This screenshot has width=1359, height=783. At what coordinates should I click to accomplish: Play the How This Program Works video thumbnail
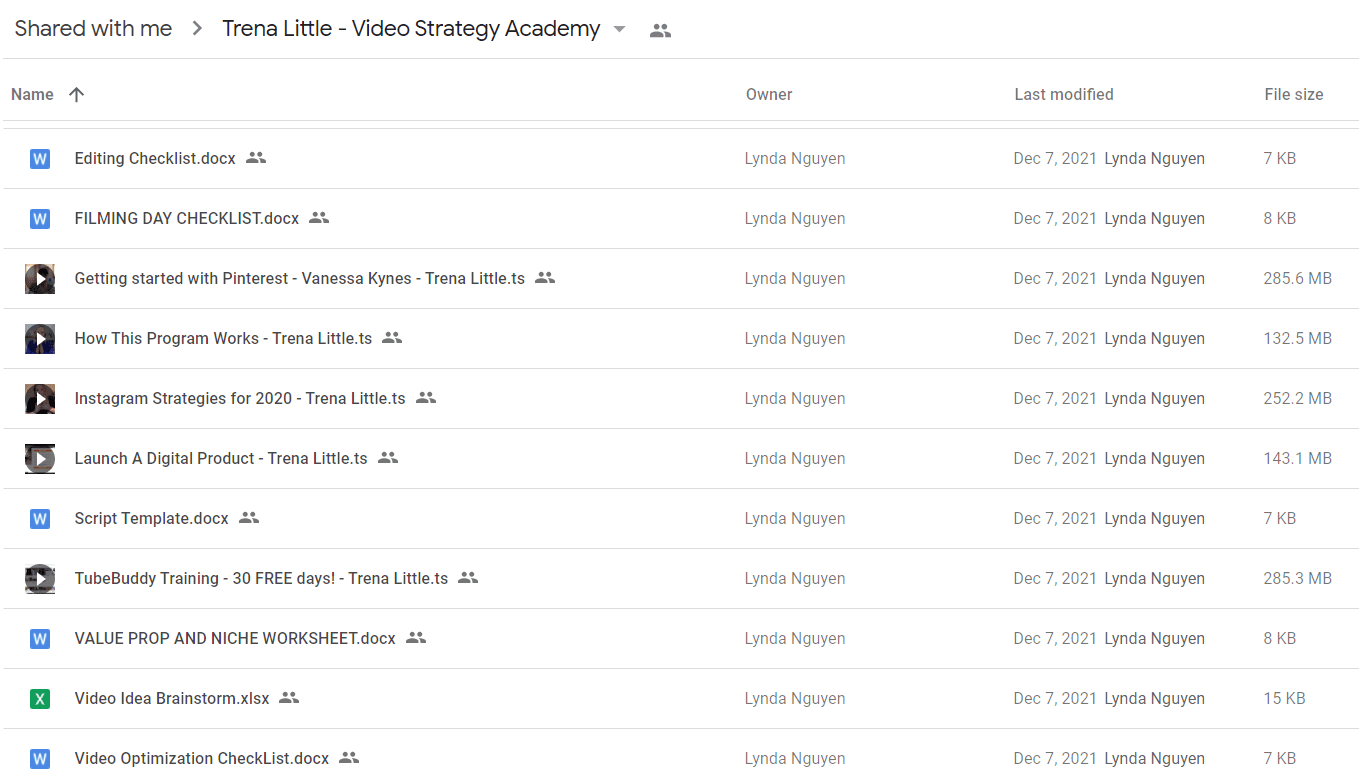(40, 338)
